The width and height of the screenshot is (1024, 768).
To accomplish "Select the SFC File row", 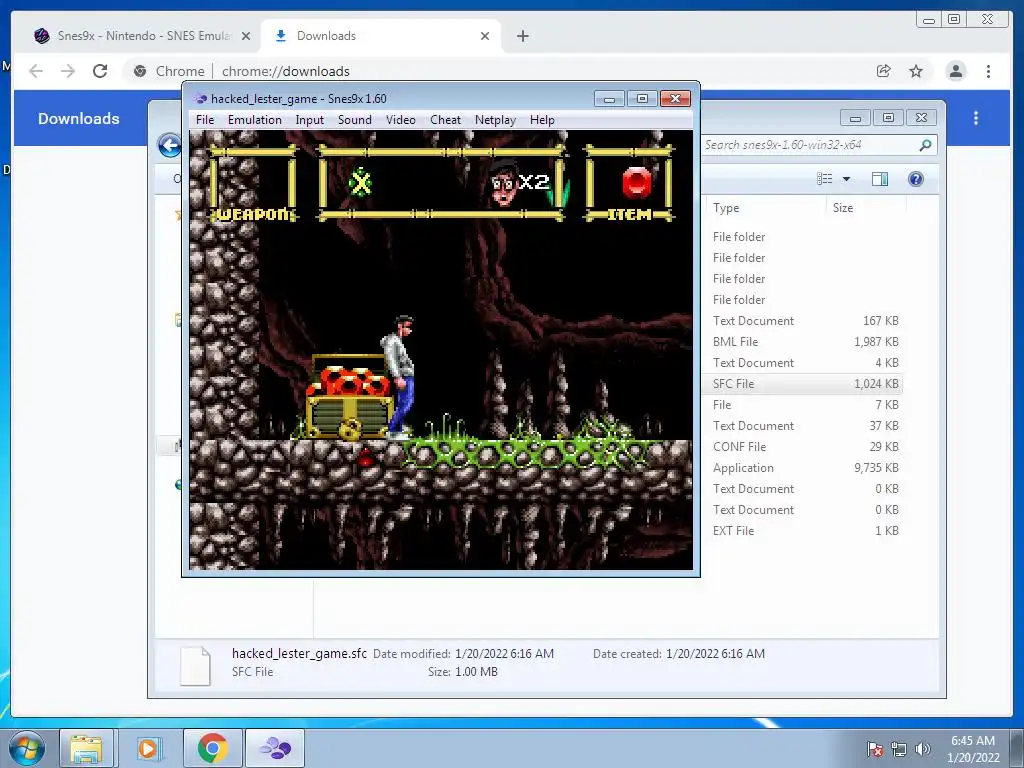I will [803, 384].
